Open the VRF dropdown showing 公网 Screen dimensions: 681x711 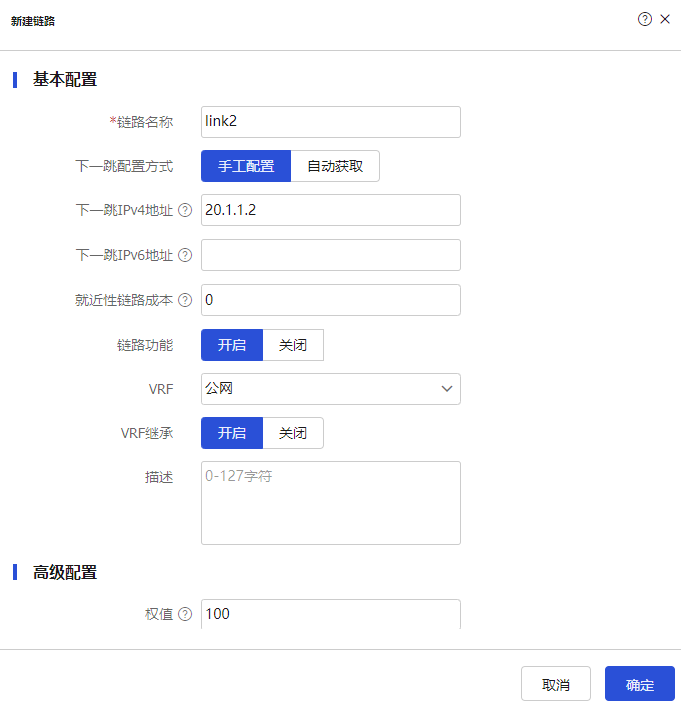point(331,389)
